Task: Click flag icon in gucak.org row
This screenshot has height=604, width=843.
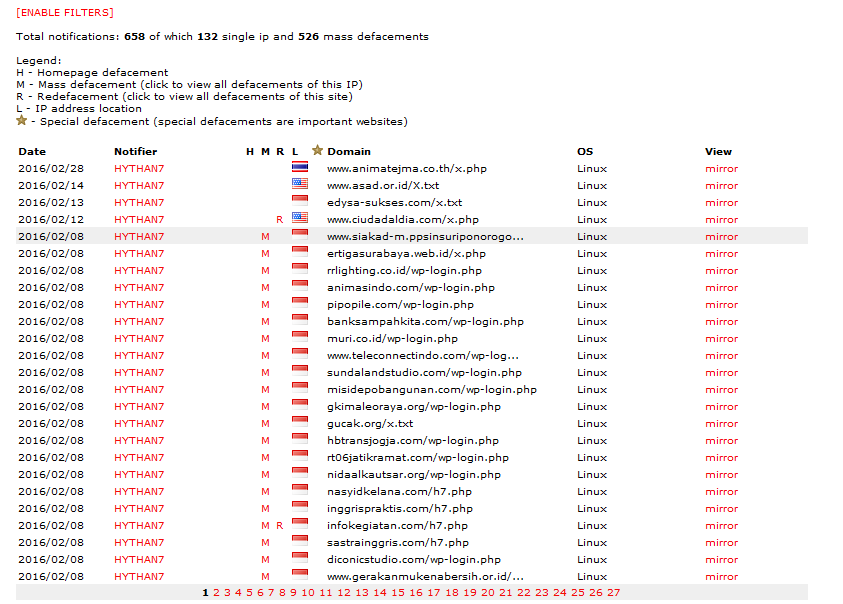Action: 299,422
